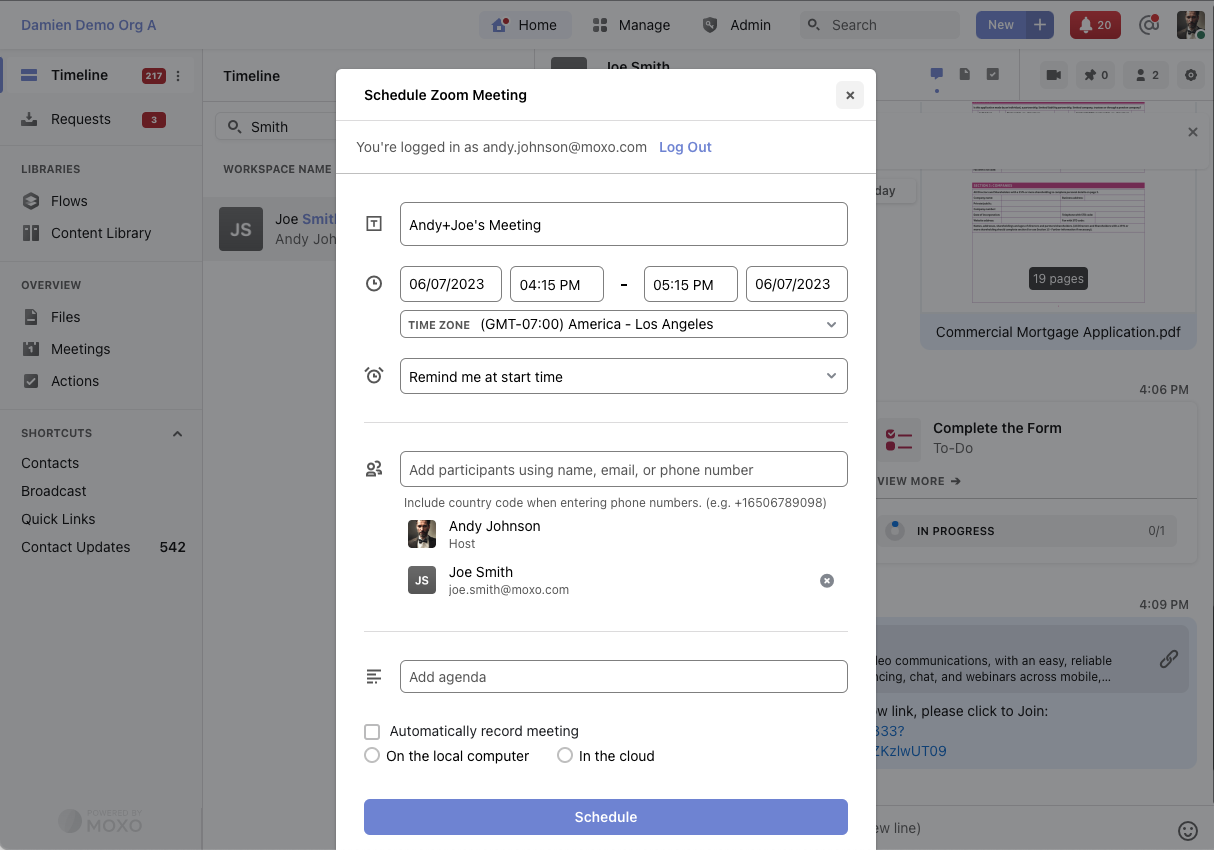Screen dimensions: 1214x850
Task: Open Contacts shortcut
Action: coord(50,463)
